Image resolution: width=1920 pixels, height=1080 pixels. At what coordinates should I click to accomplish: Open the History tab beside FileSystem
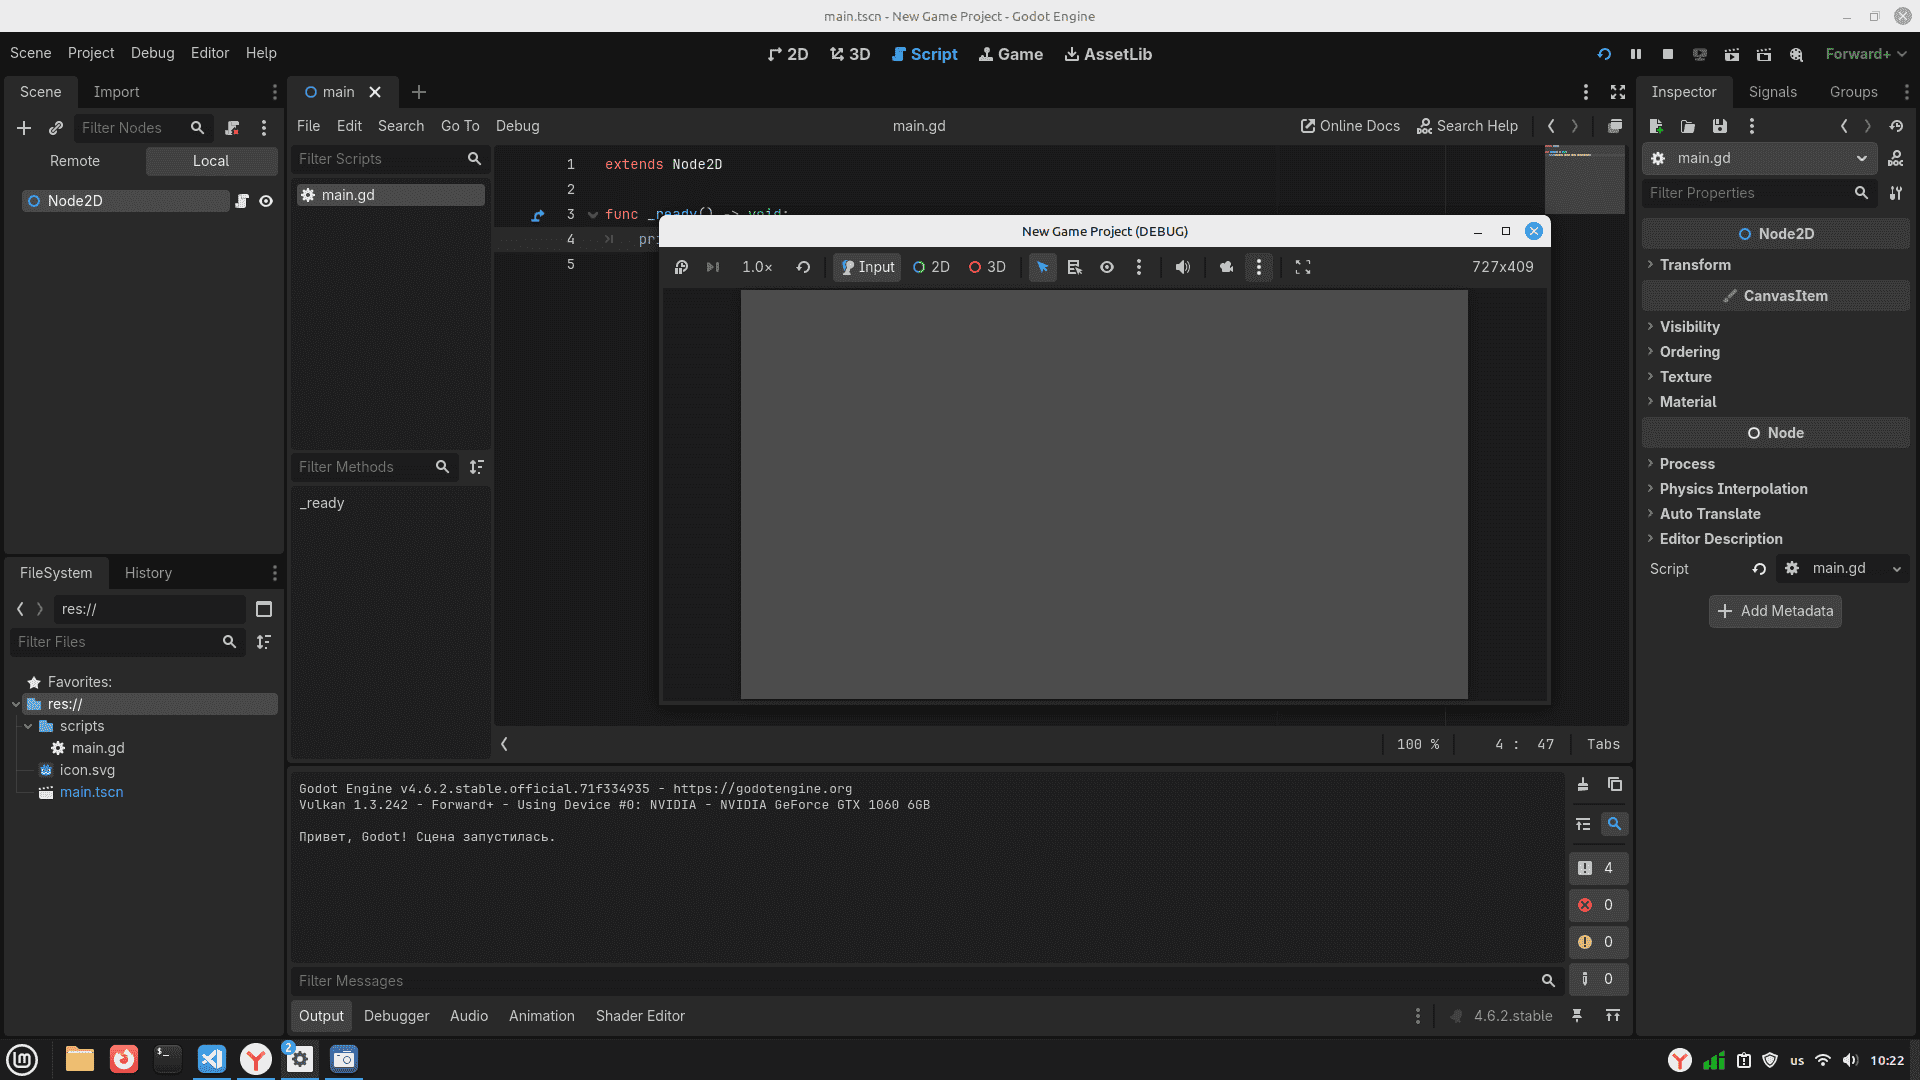pos(148,573)
